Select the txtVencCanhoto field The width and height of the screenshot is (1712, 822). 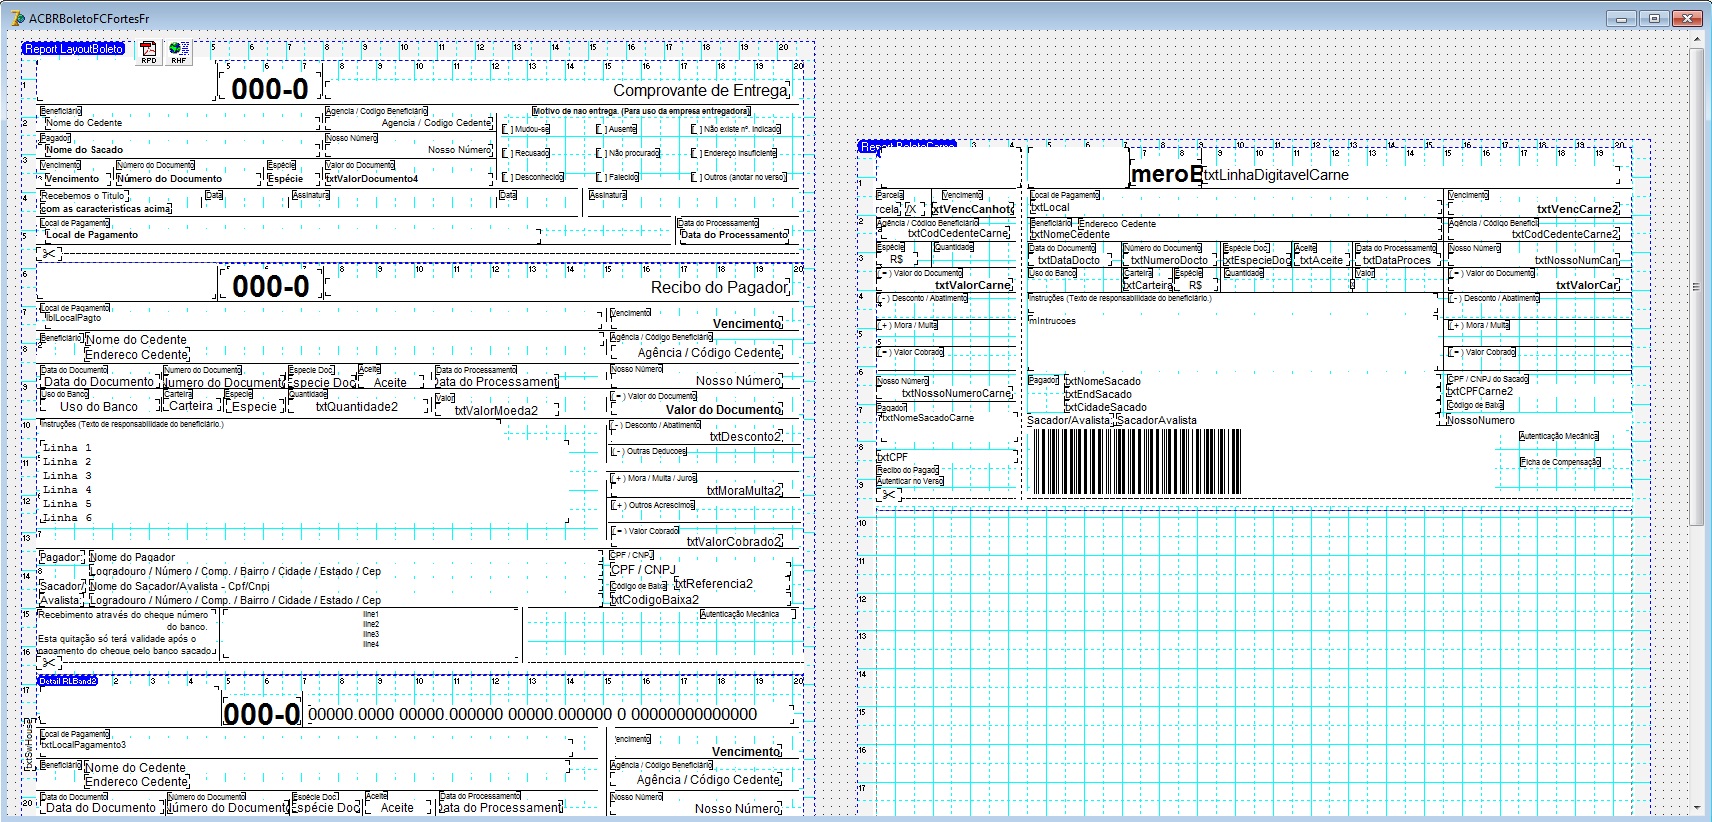click(973, 209)
